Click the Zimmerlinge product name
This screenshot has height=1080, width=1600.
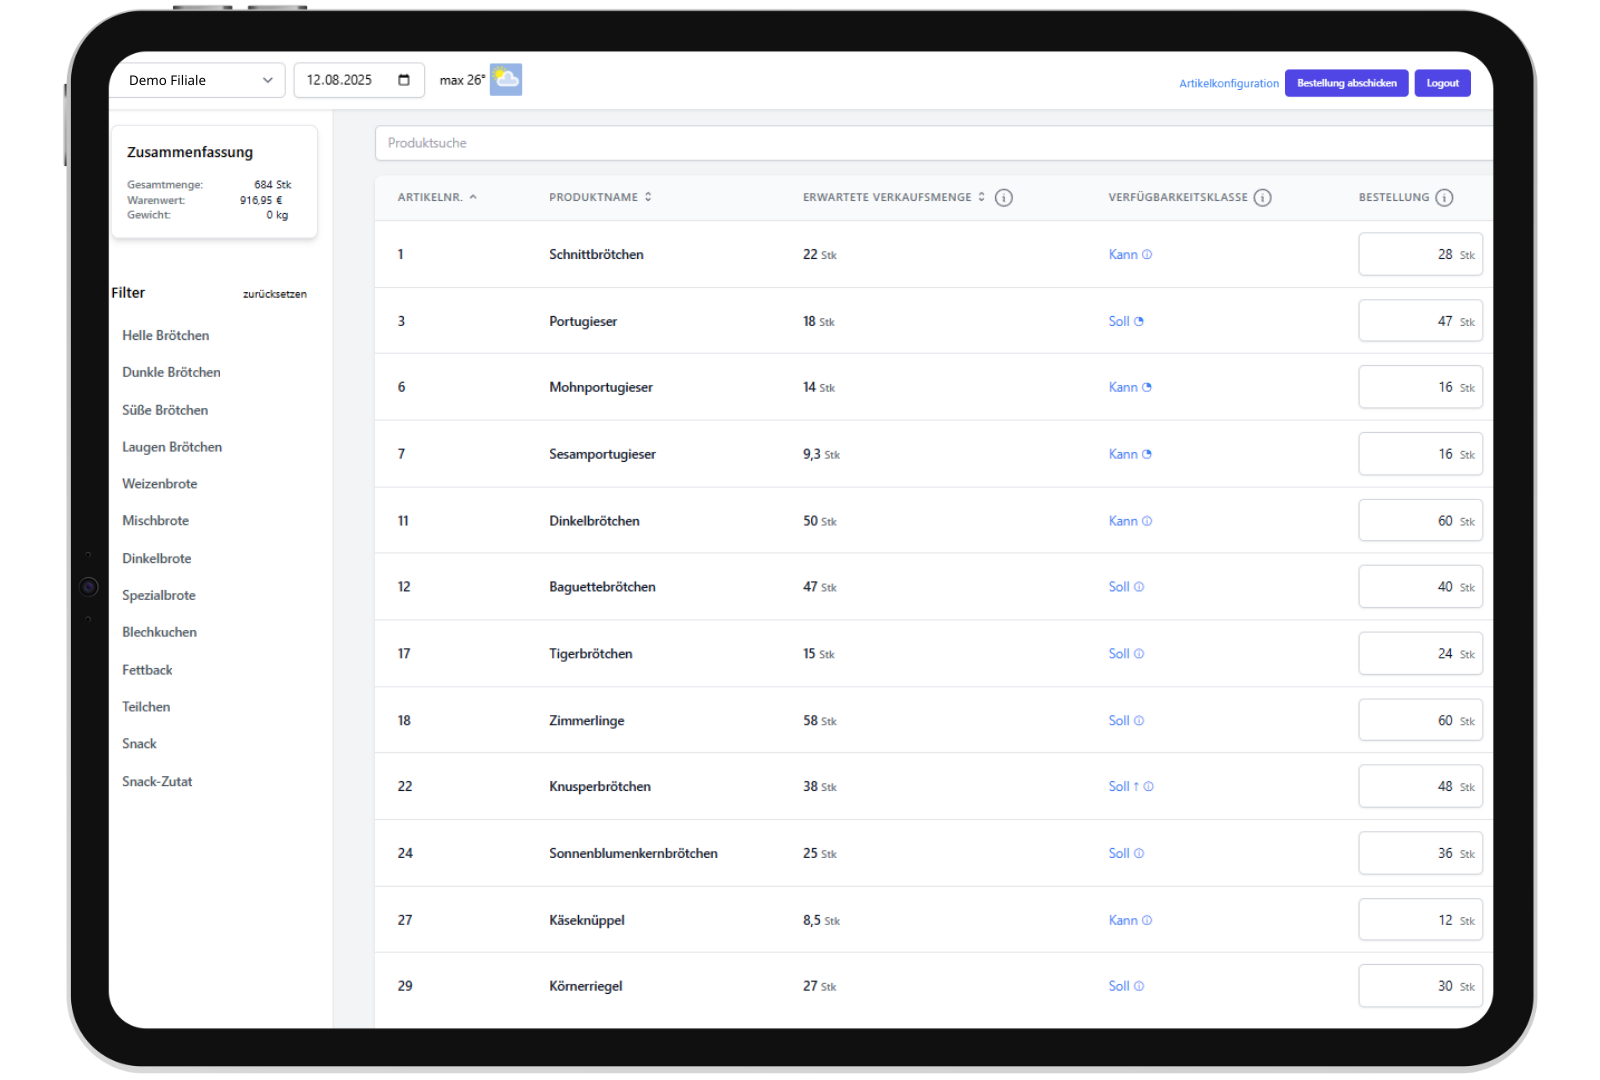point(587,721)
